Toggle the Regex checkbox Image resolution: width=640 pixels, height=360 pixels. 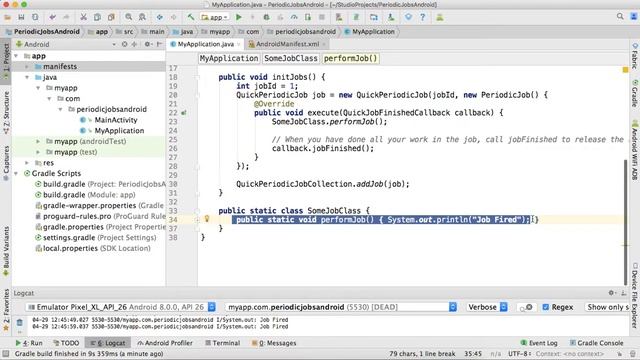click(546, 307)
